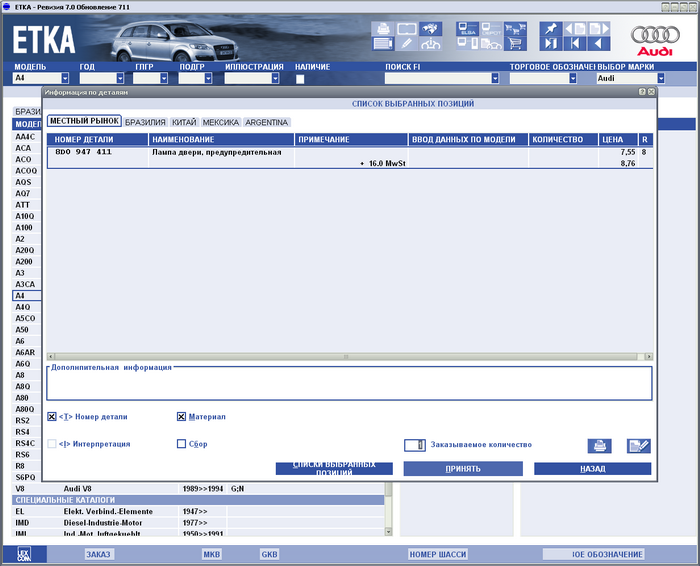Screen dimensions: 700x566
Task: Open the ГлГр dropdown
Action: point(164,78)
